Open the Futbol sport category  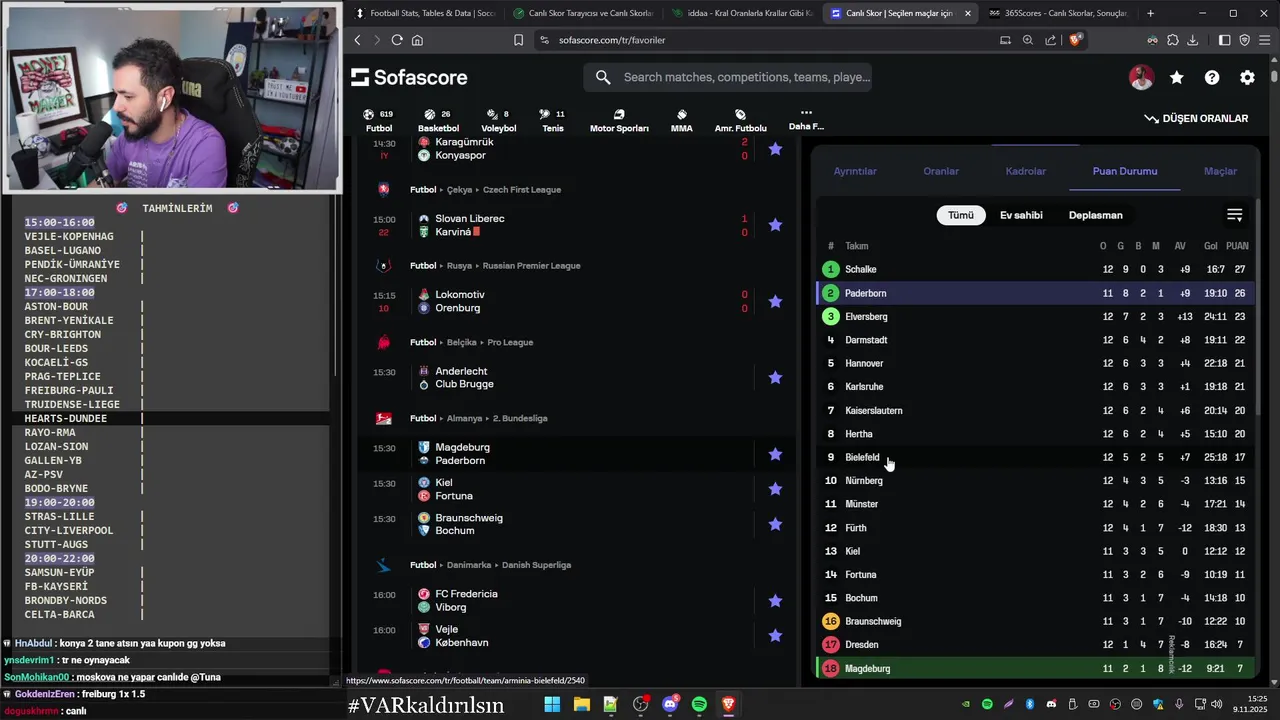tap(379, 120)
